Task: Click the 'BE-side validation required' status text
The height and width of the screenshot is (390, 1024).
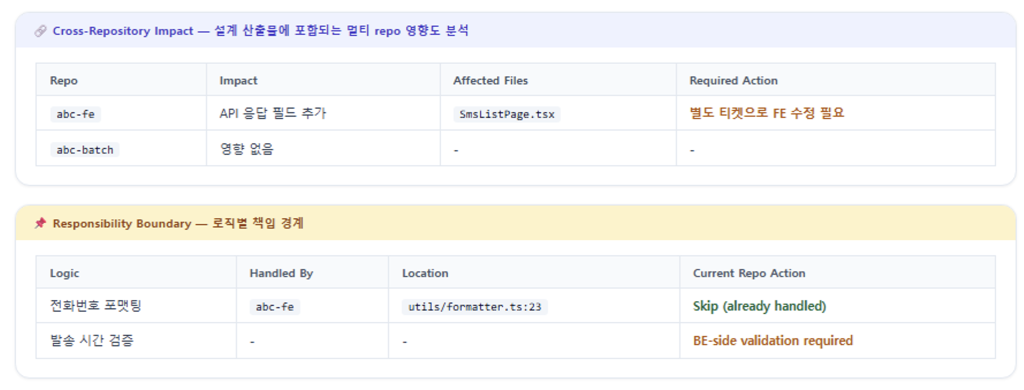Action: [773, 340]
